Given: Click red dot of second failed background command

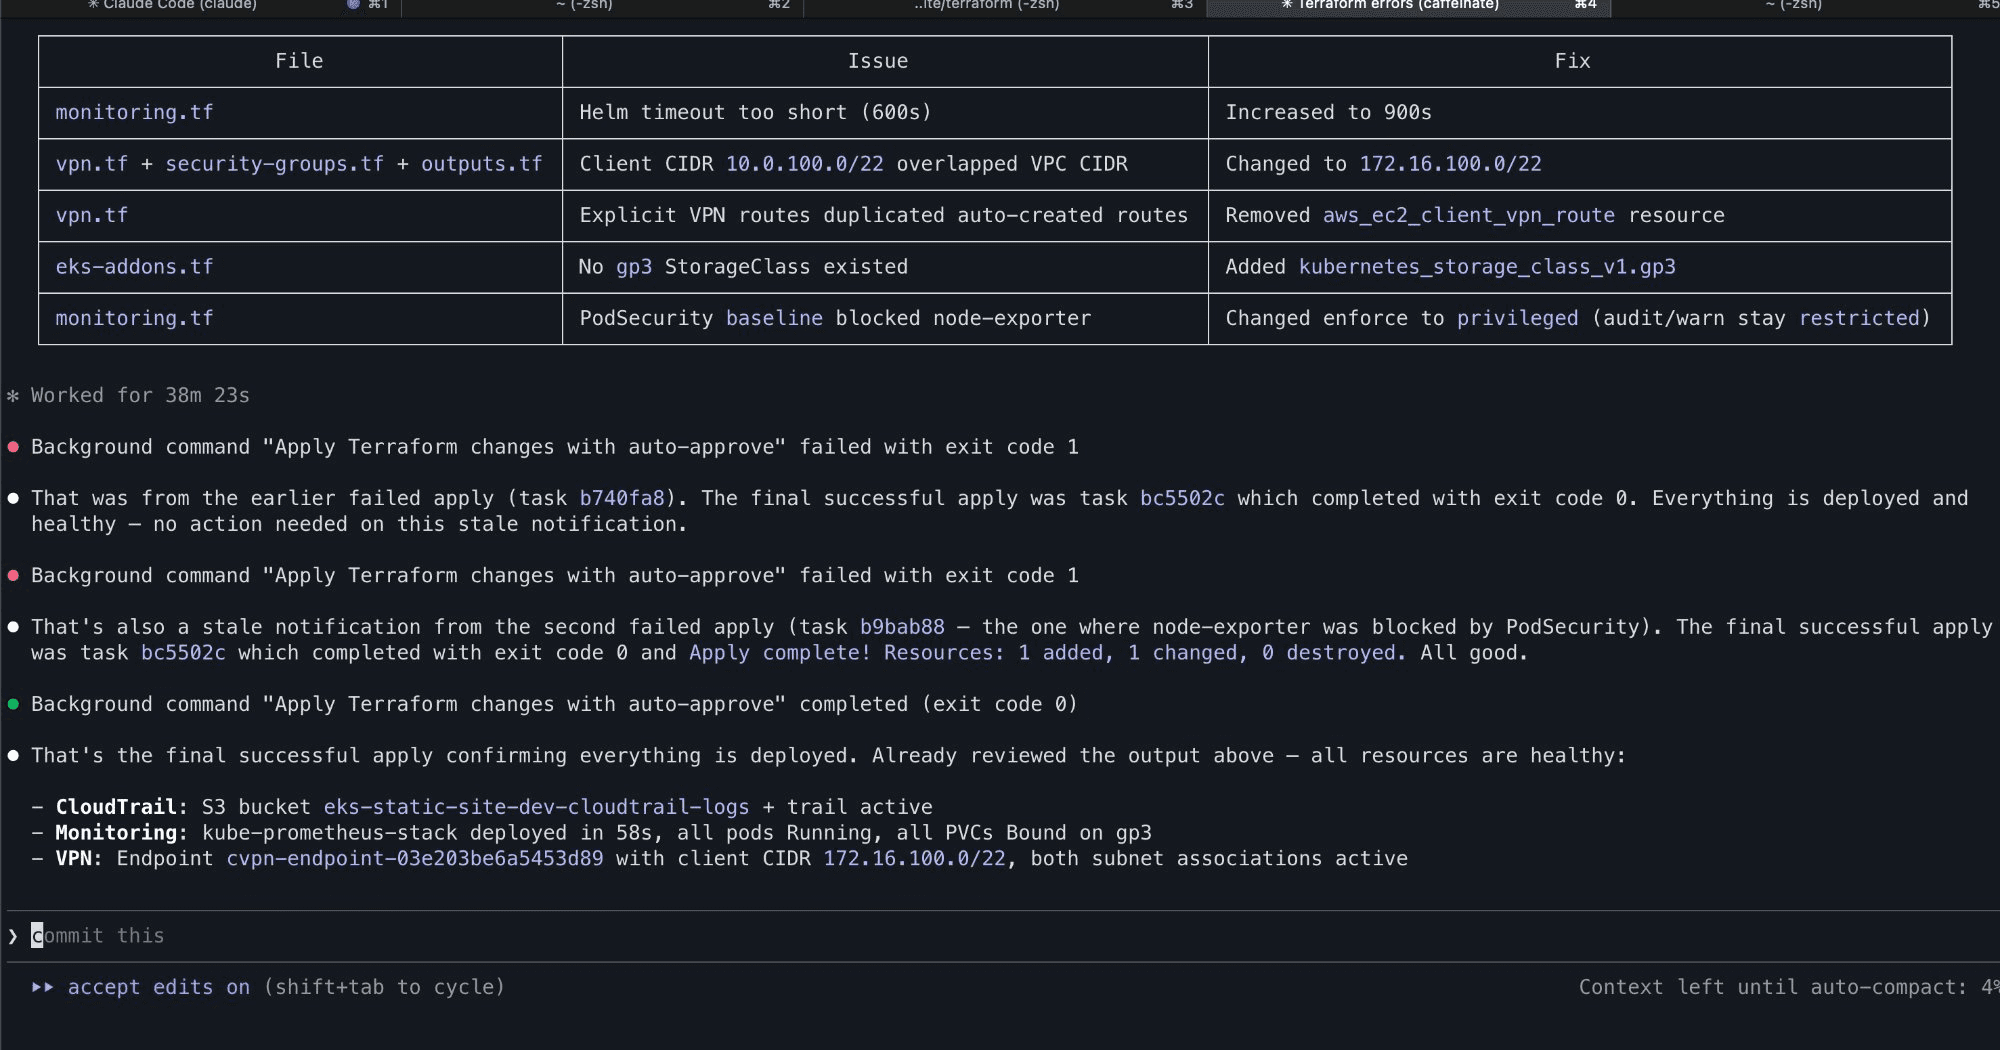Looking at the screenshot, I should [13, 576].
